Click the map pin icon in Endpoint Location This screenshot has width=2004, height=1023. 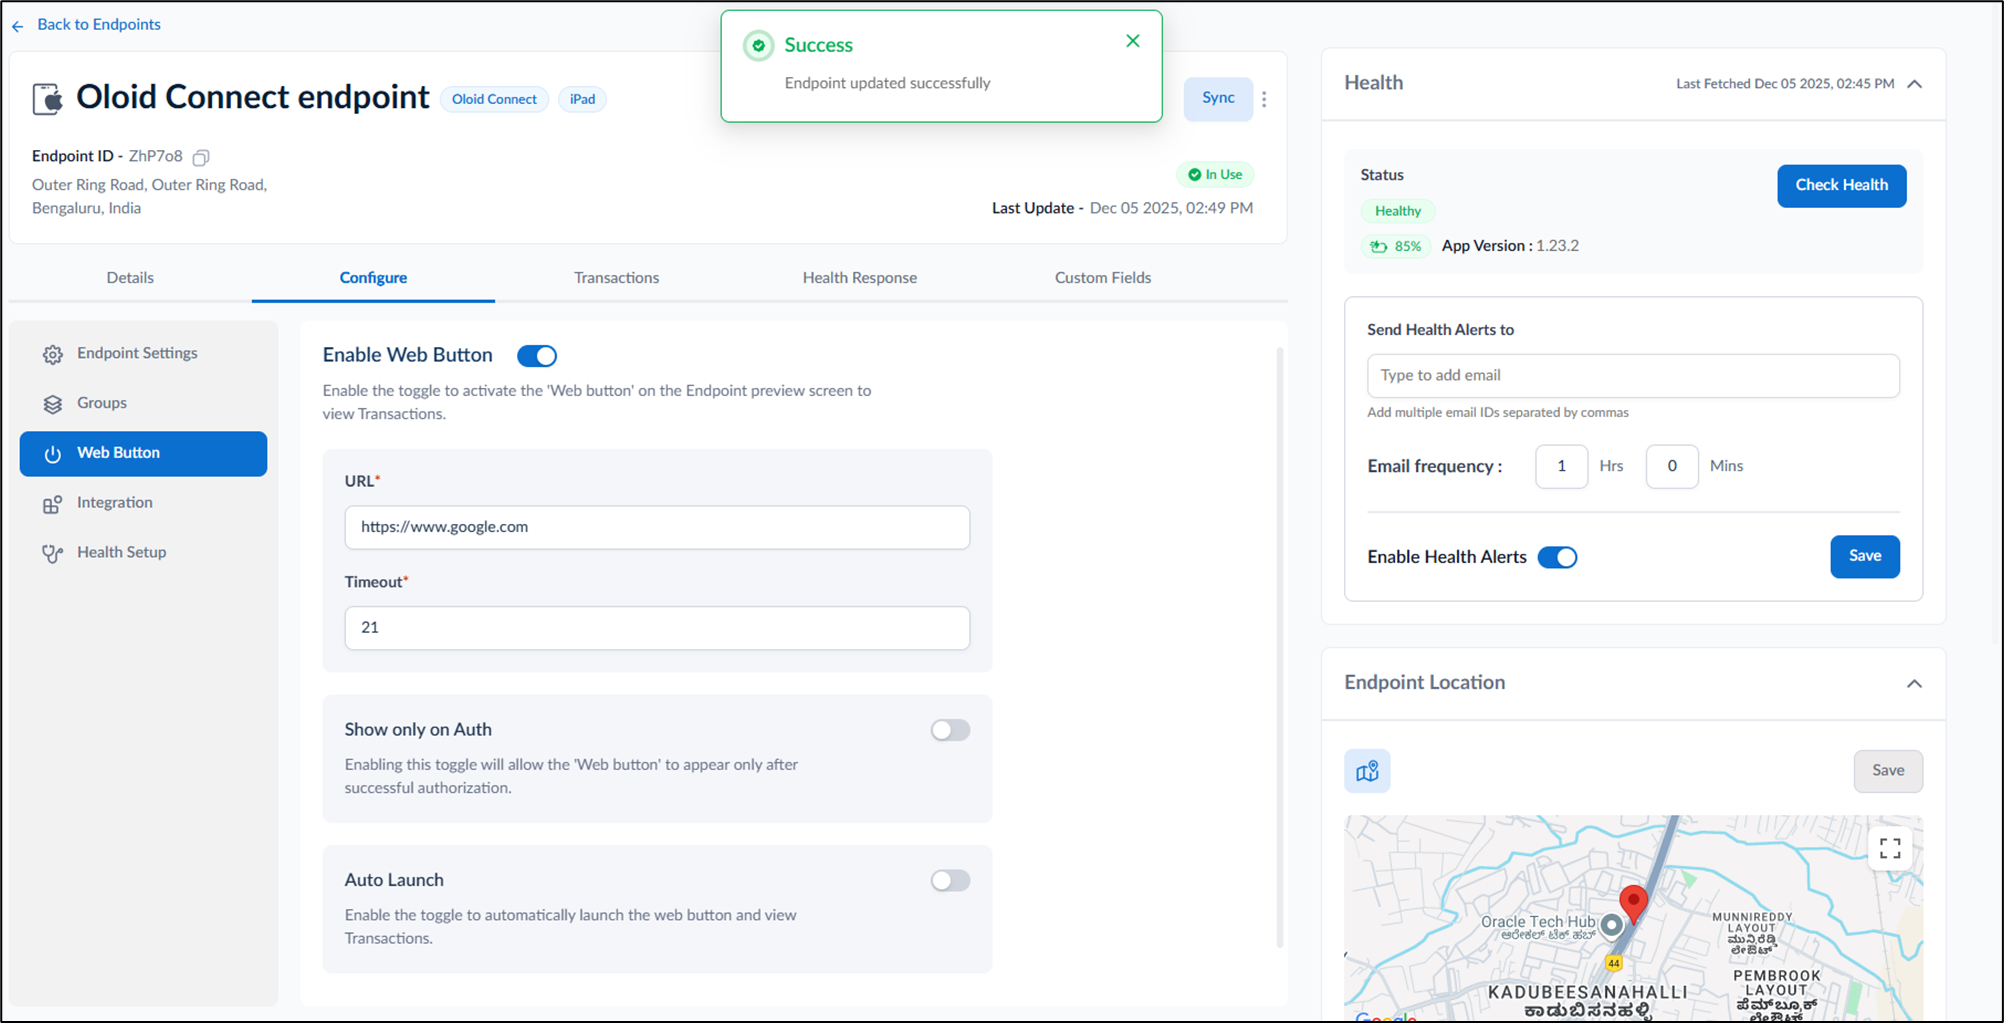pos(1367,771)
